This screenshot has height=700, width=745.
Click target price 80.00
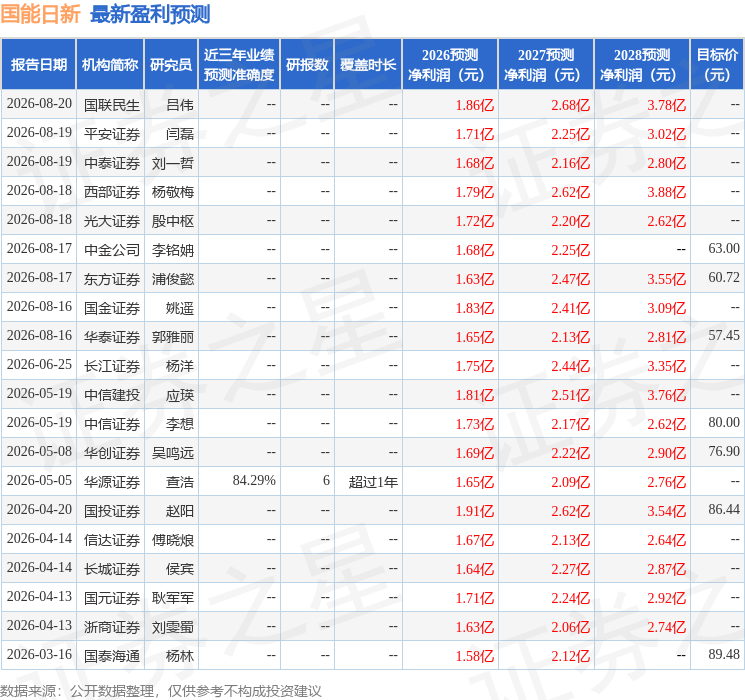724,422
